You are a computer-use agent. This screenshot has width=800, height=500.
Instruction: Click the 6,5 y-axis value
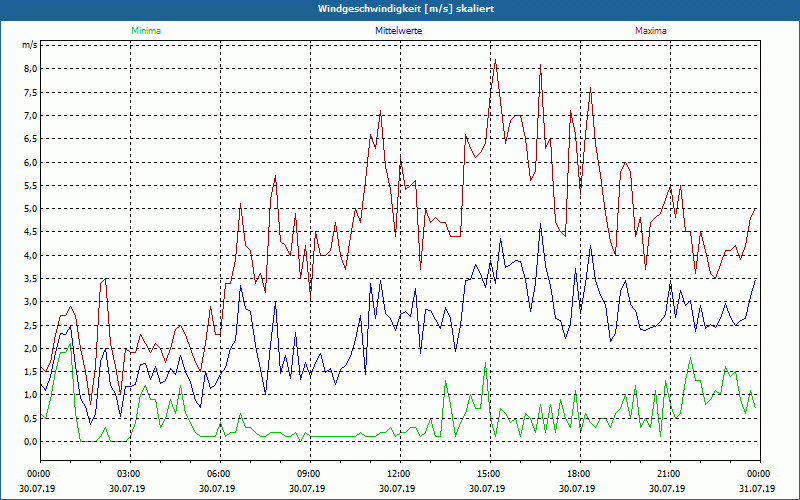[30, 139]
